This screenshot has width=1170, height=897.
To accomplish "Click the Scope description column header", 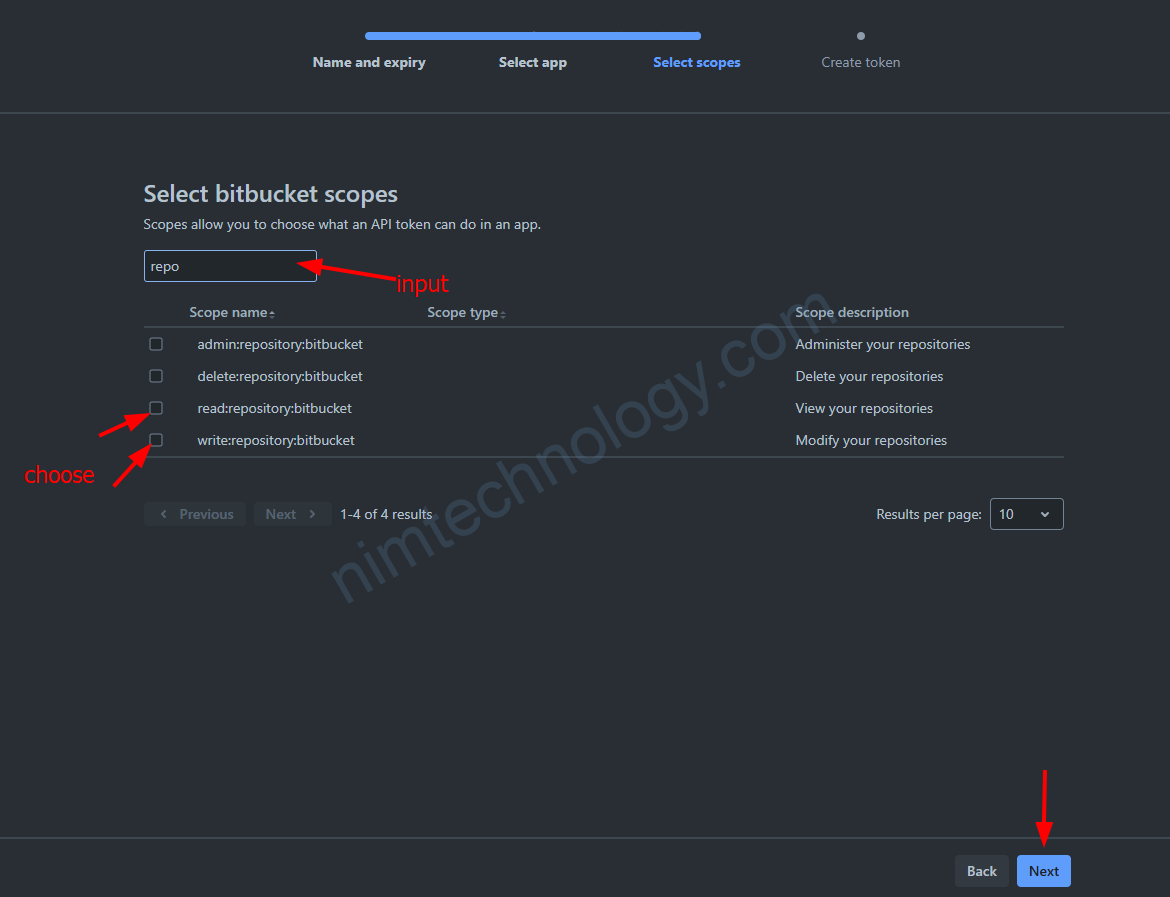I will [x=852, y=312].
